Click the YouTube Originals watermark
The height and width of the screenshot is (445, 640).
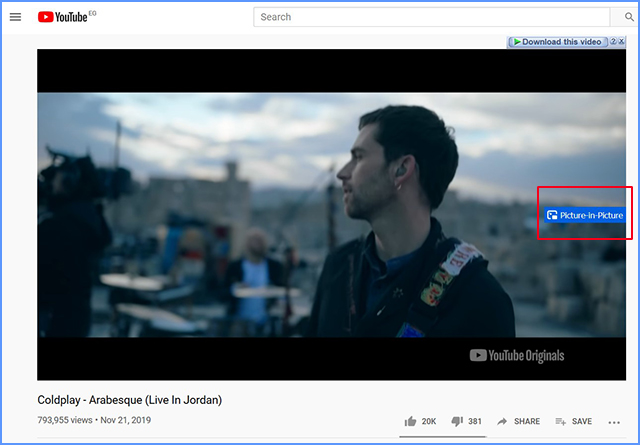point(517,356)
